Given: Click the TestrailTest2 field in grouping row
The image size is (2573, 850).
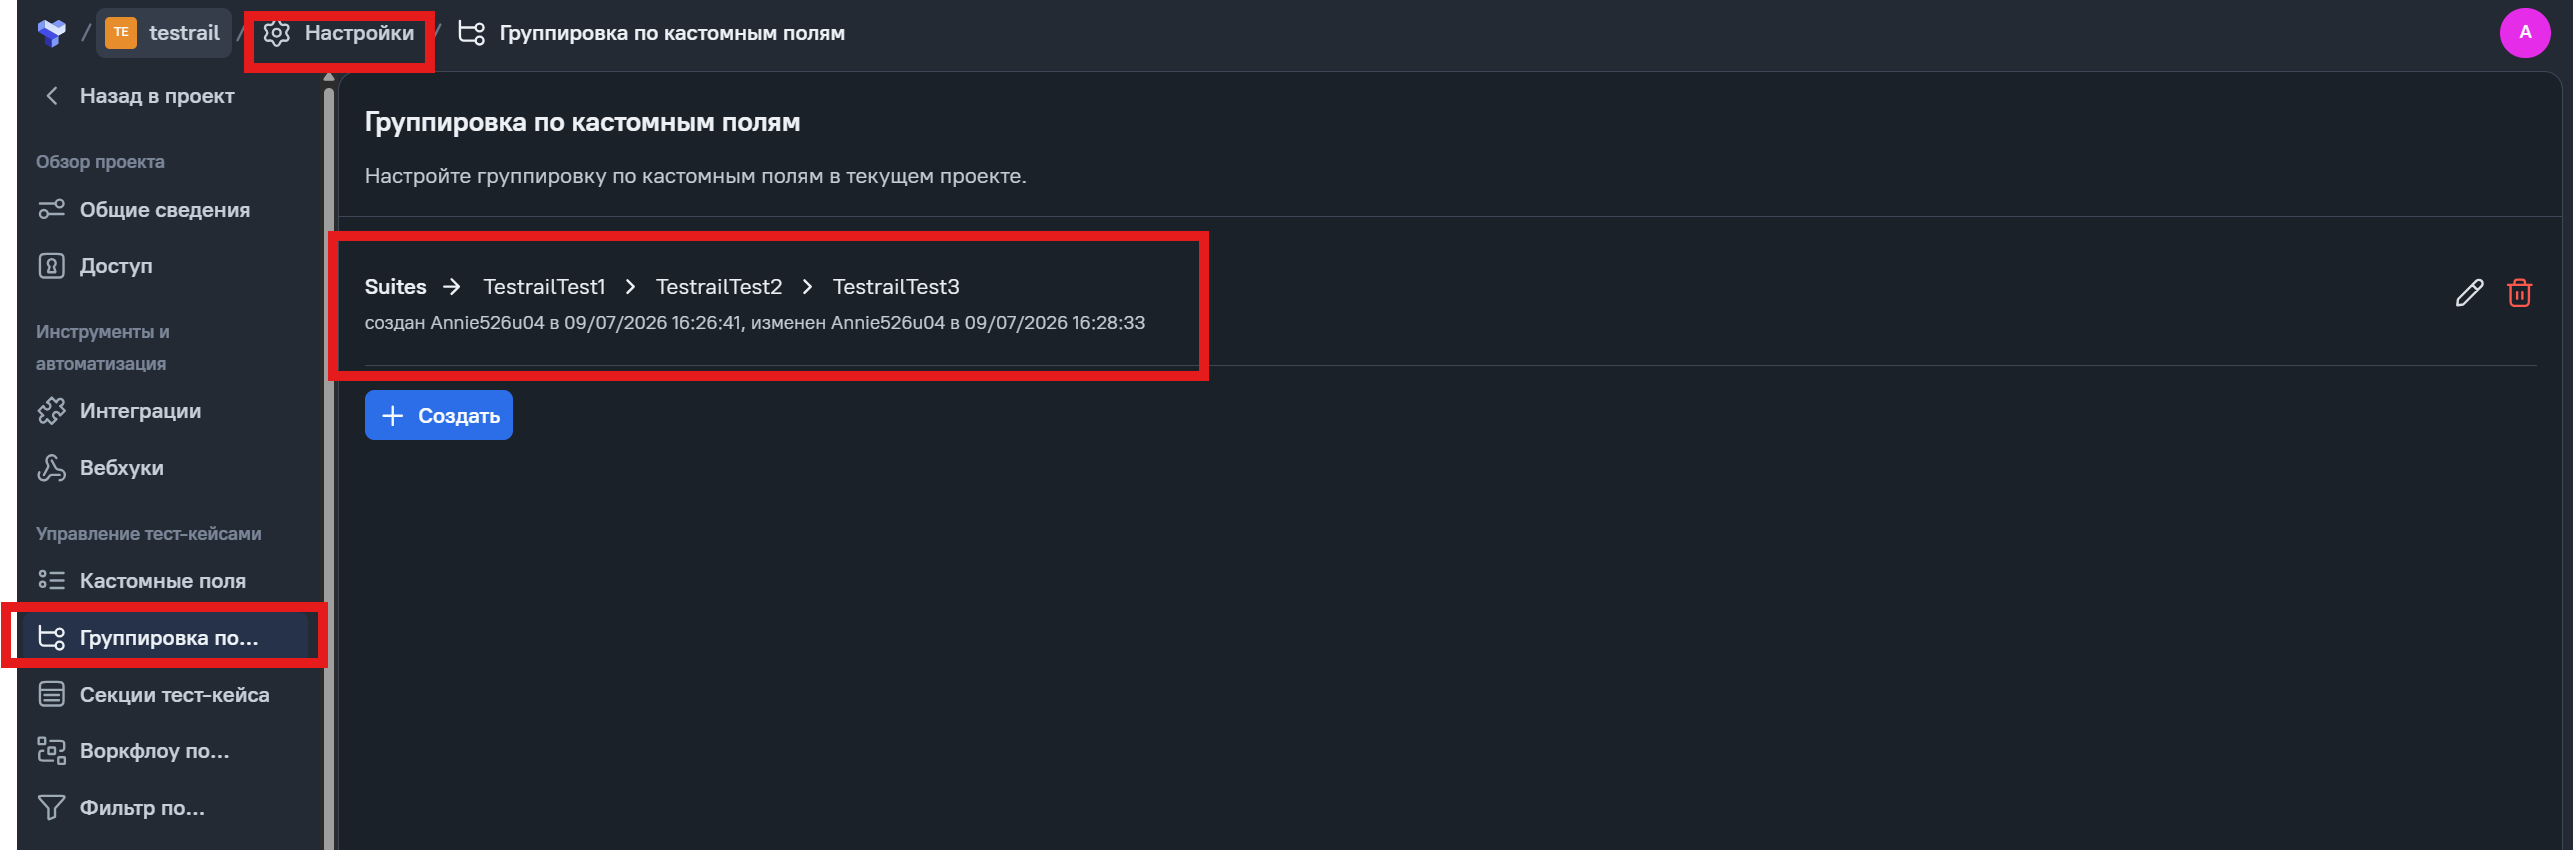Looking at the screenshot, I should [718, 287].
